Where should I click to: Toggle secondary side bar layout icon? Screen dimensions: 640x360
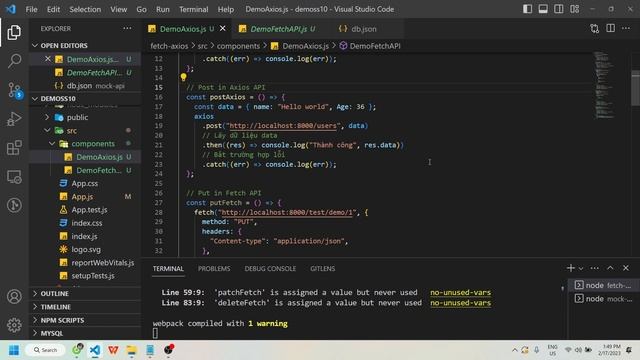click(x=559, y=9)
